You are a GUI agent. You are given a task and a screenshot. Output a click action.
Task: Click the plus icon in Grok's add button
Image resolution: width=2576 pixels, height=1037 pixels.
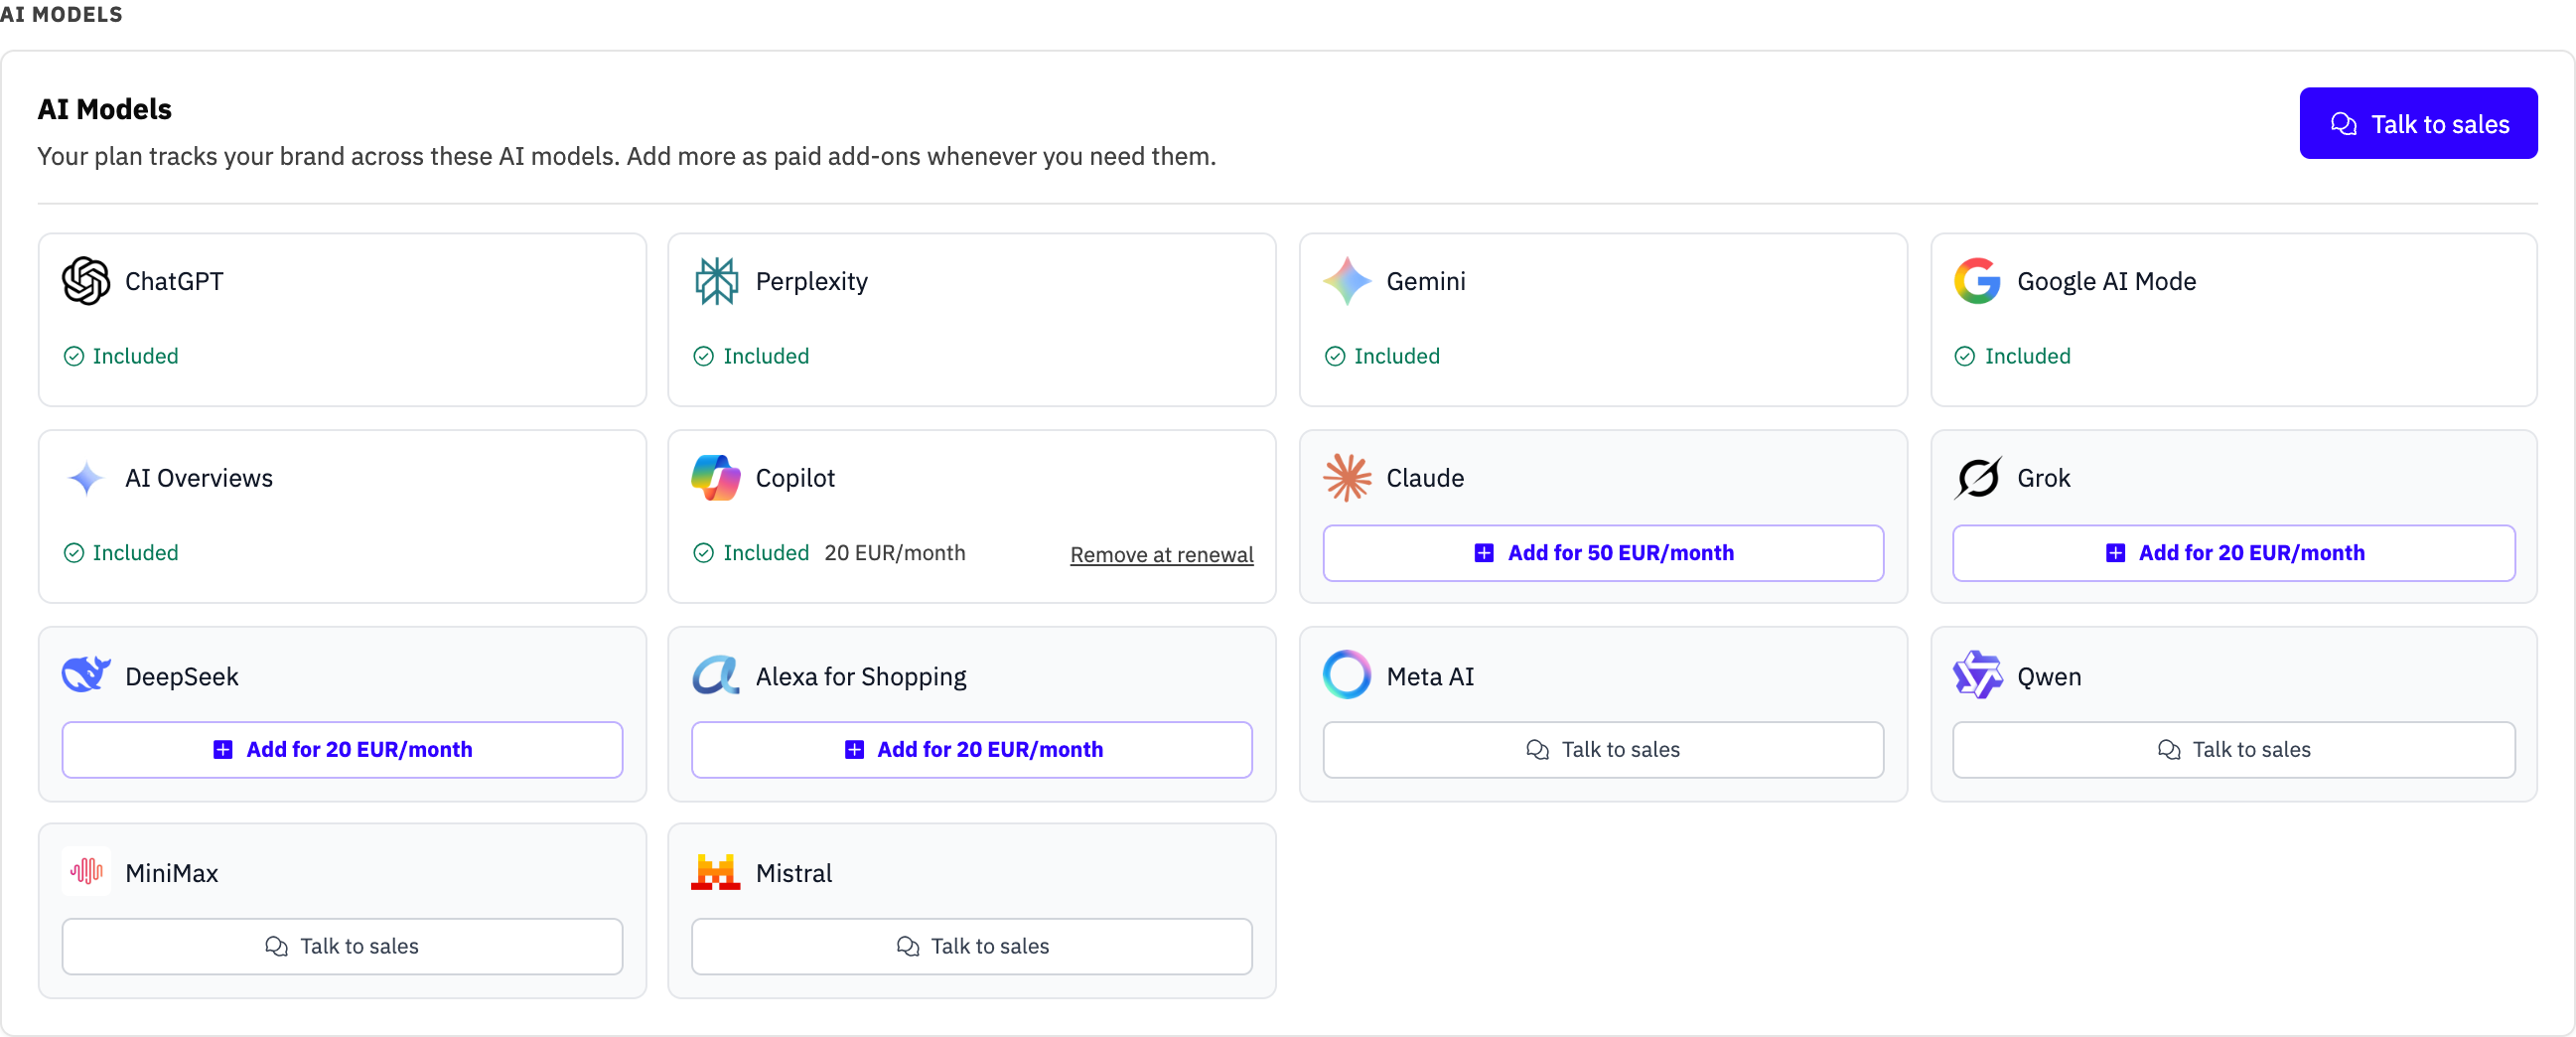pyautogui.click(x=2115, y=554)
